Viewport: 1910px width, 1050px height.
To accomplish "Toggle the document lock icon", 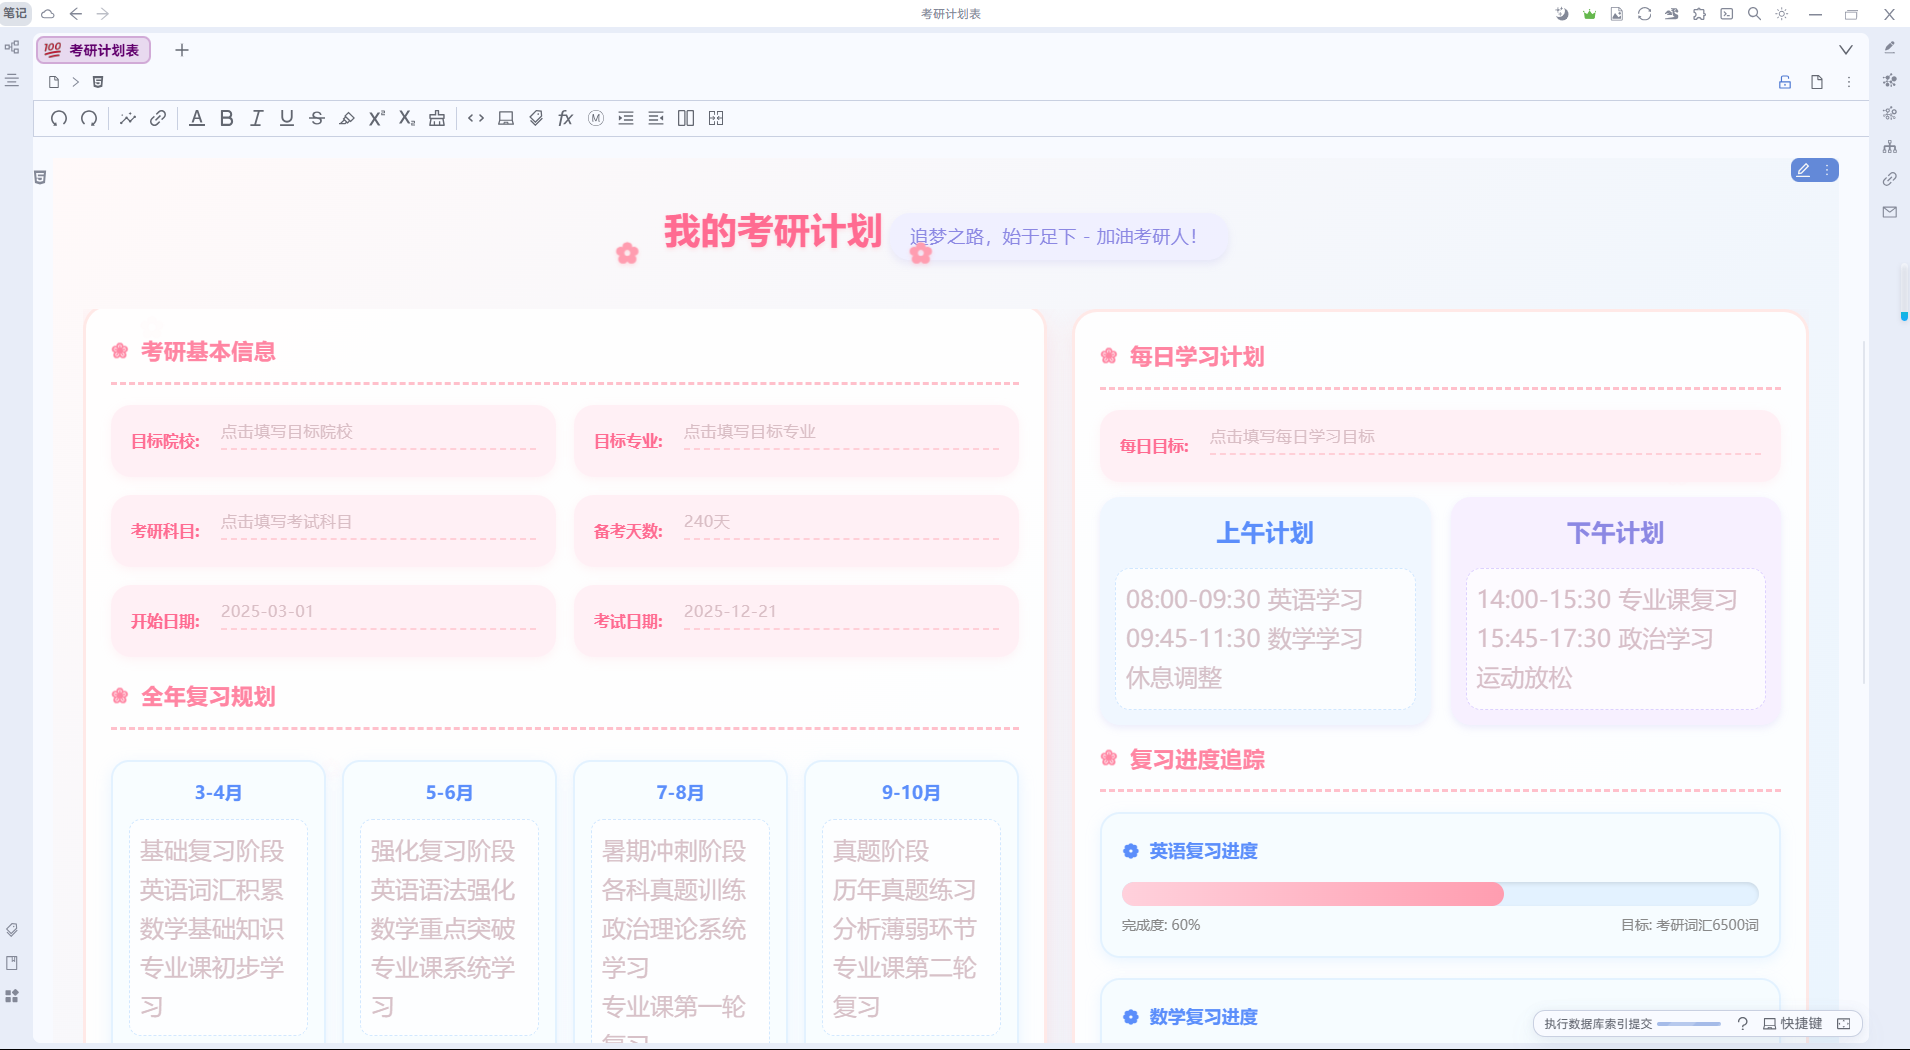I will 1785,82.
